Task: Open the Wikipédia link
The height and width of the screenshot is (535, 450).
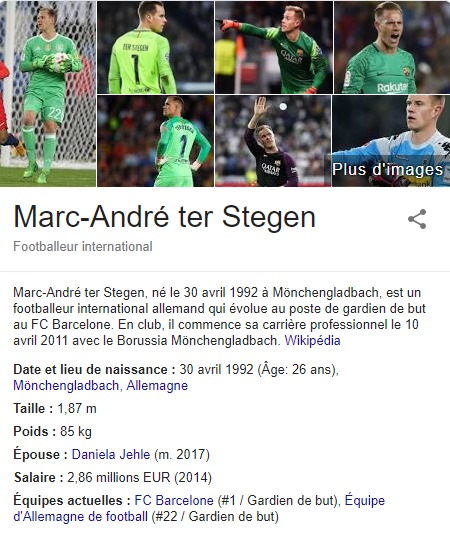Action: [313, 340]
